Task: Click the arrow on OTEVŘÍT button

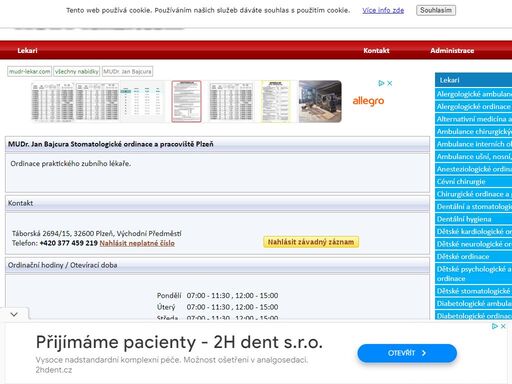Action: coord(424,353)
